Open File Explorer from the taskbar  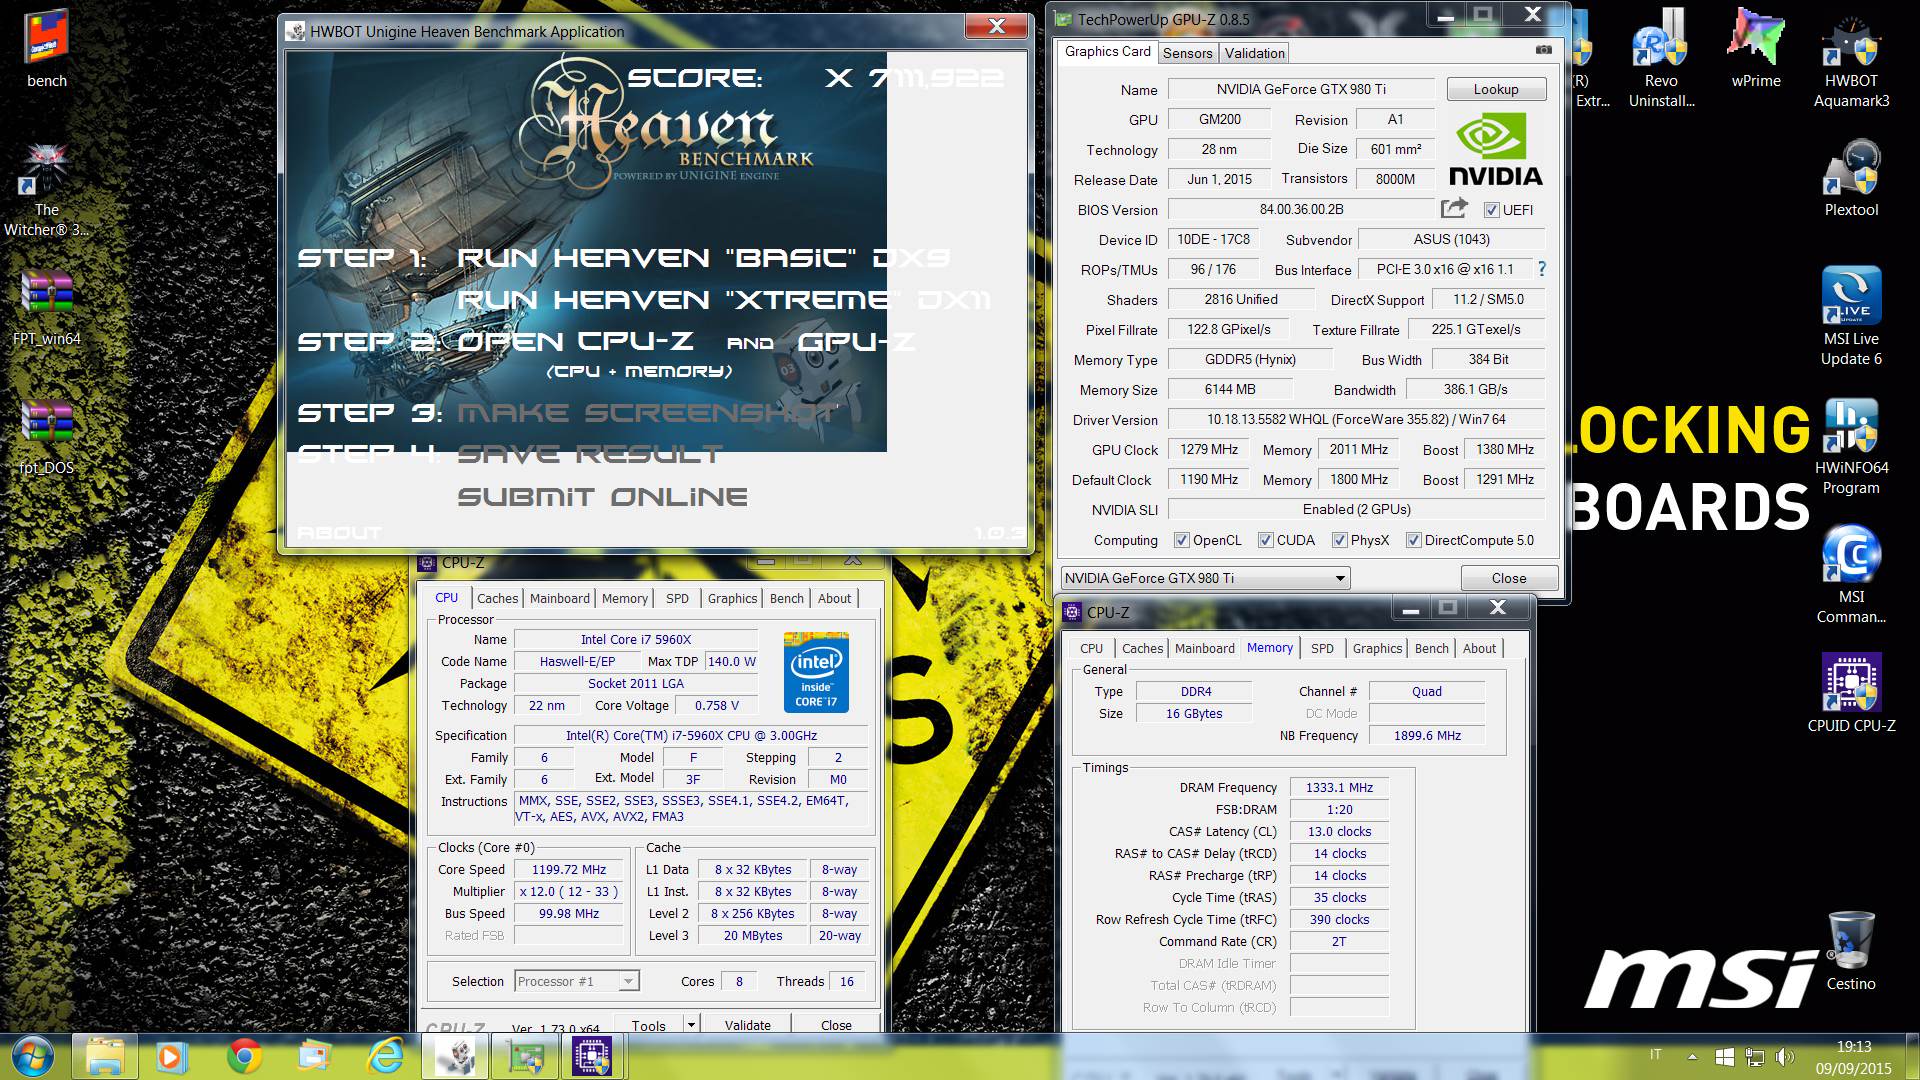click(104, 1056)
